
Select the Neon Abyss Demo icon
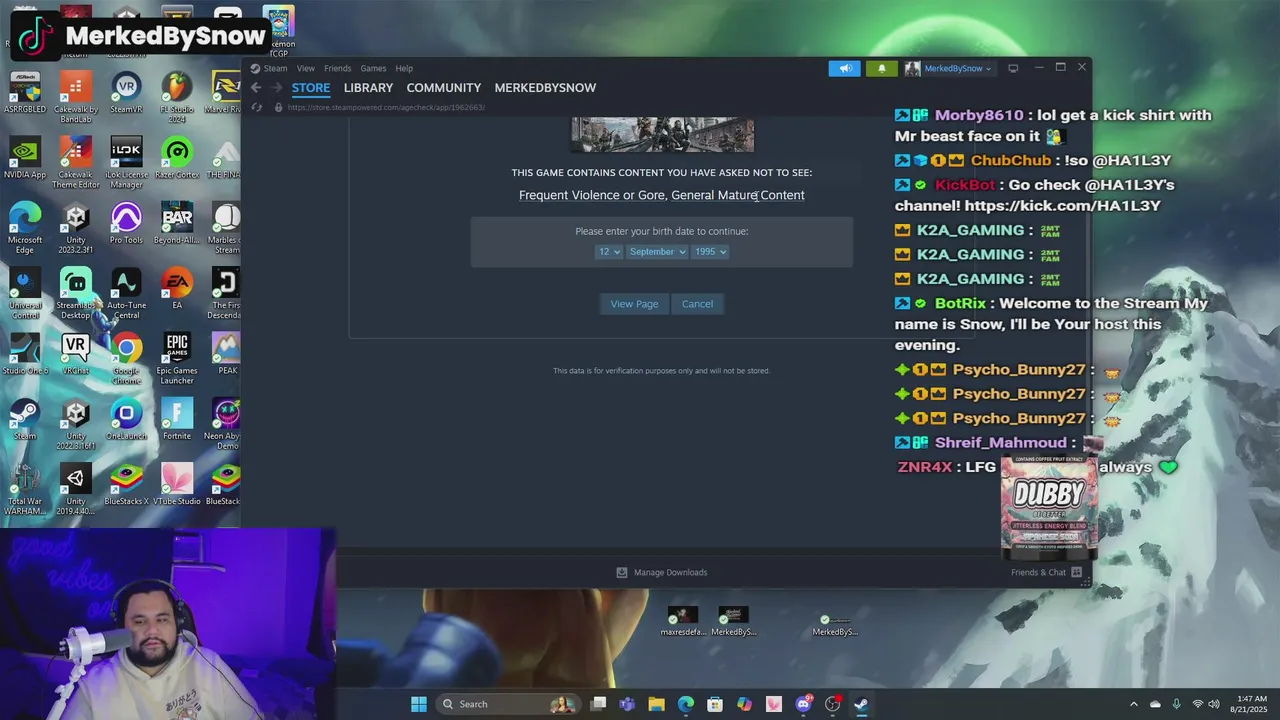[x=226, y=423]
